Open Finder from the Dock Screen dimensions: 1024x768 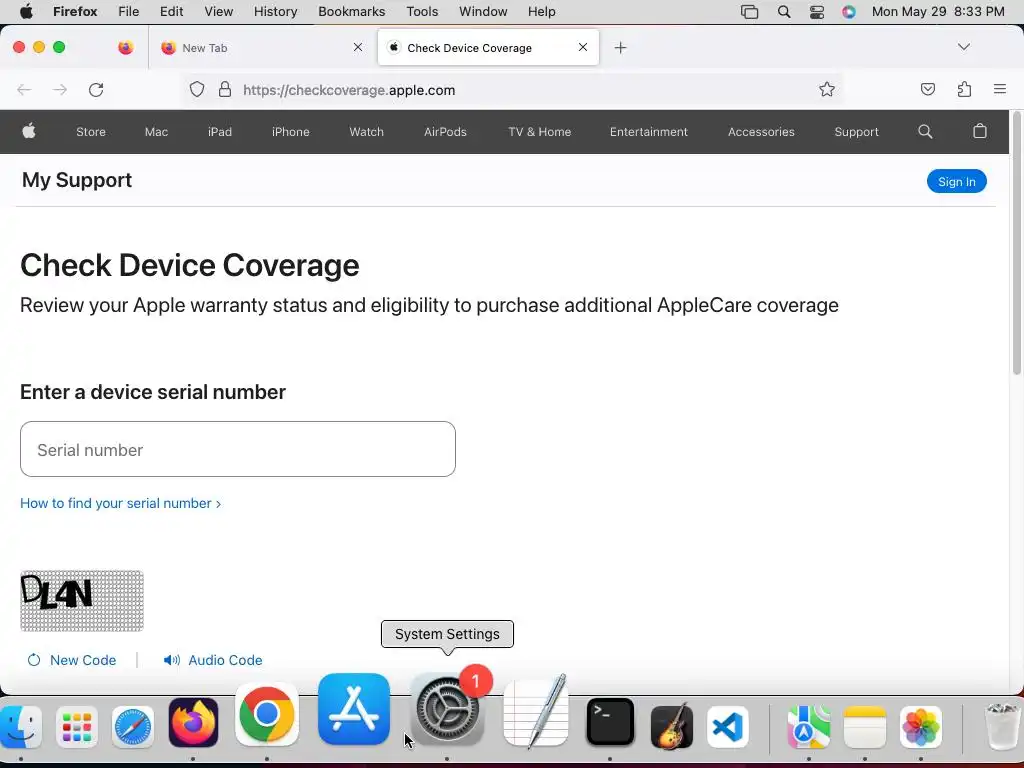tap(21, 726)
